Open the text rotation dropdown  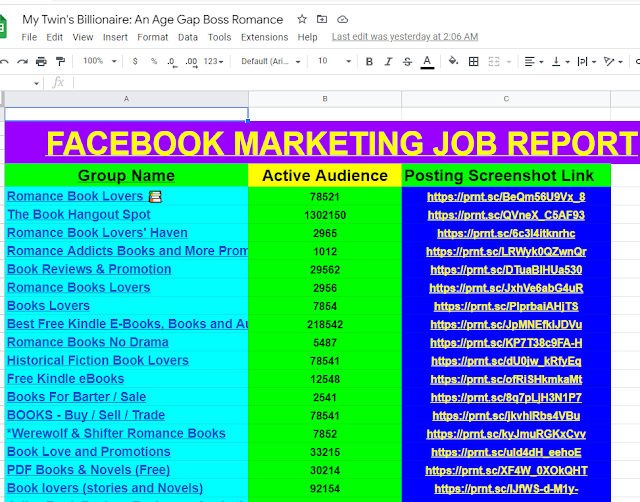point(613,62)
